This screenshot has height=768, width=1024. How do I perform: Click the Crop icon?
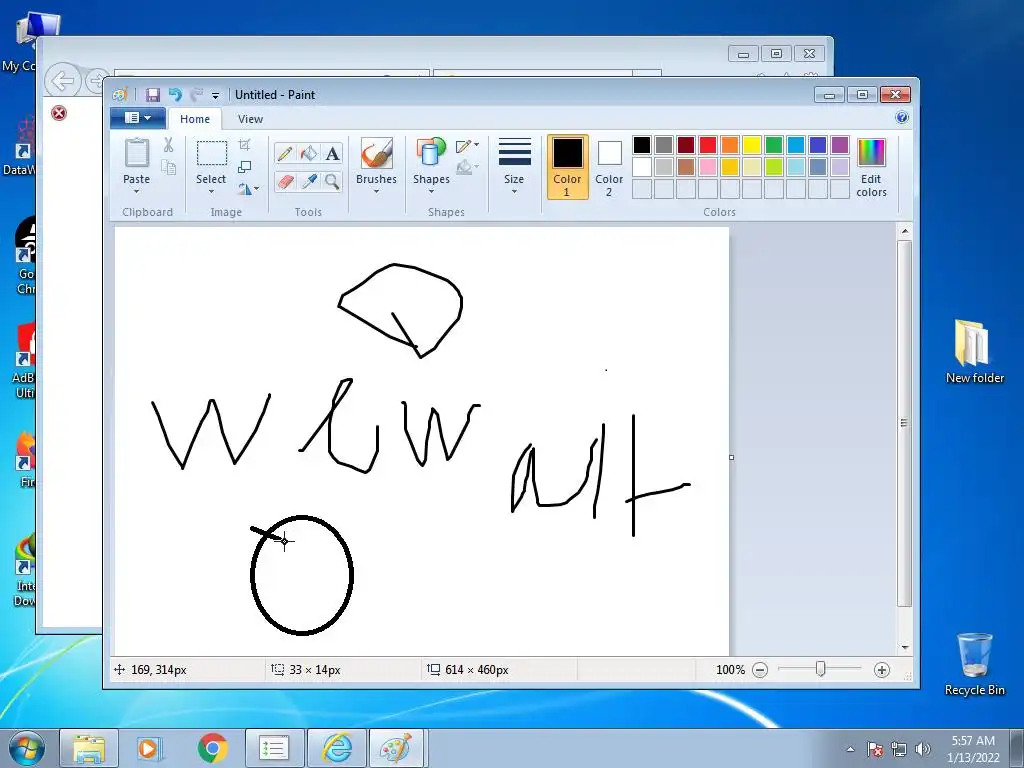click(x=244, y=145)
